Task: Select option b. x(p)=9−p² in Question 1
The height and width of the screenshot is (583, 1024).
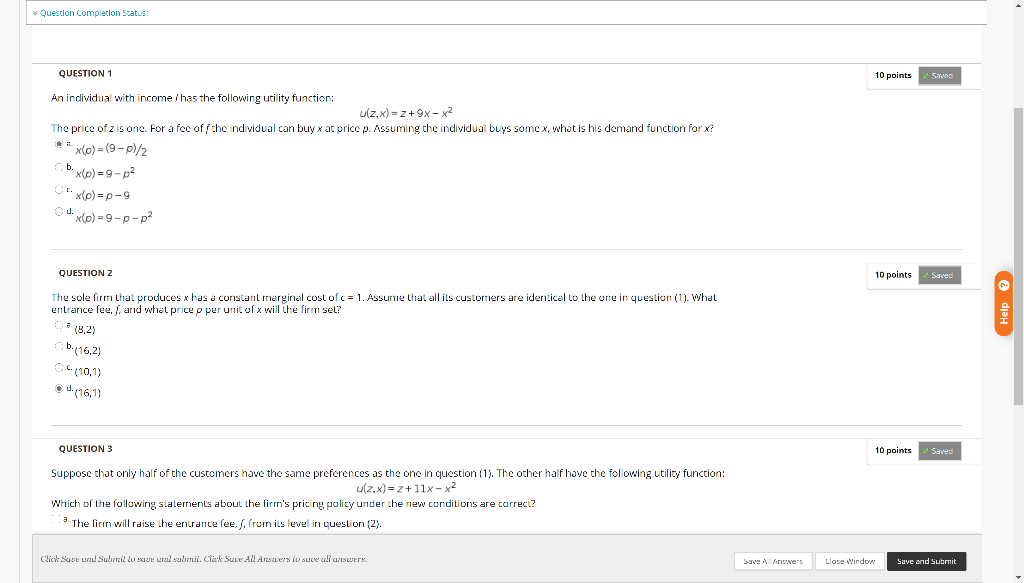Action: 59,167
